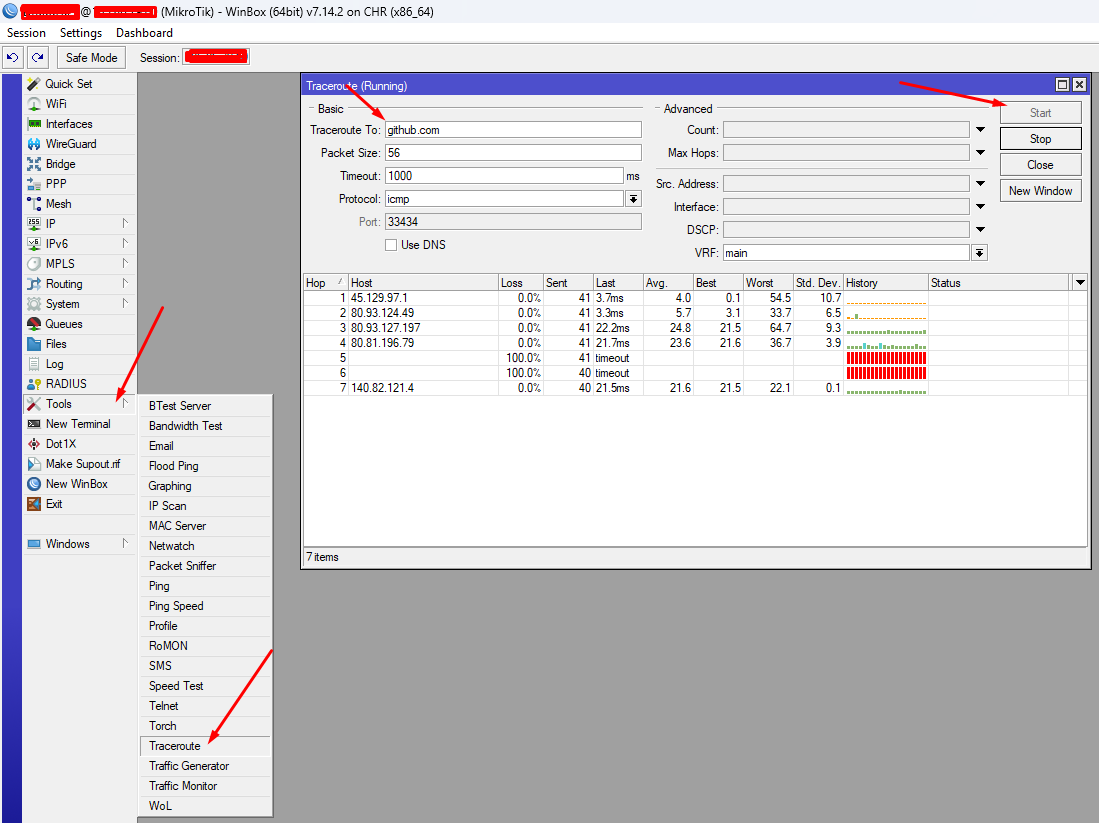The image size is (1099, 823).
Task: Click the Timeout input field
Action: tap(504, 176)
